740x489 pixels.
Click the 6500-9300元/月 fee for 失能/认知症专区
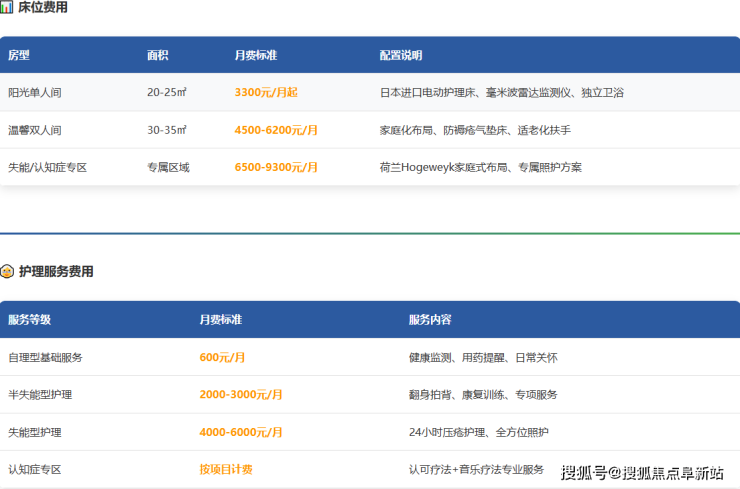coord(276,167)
